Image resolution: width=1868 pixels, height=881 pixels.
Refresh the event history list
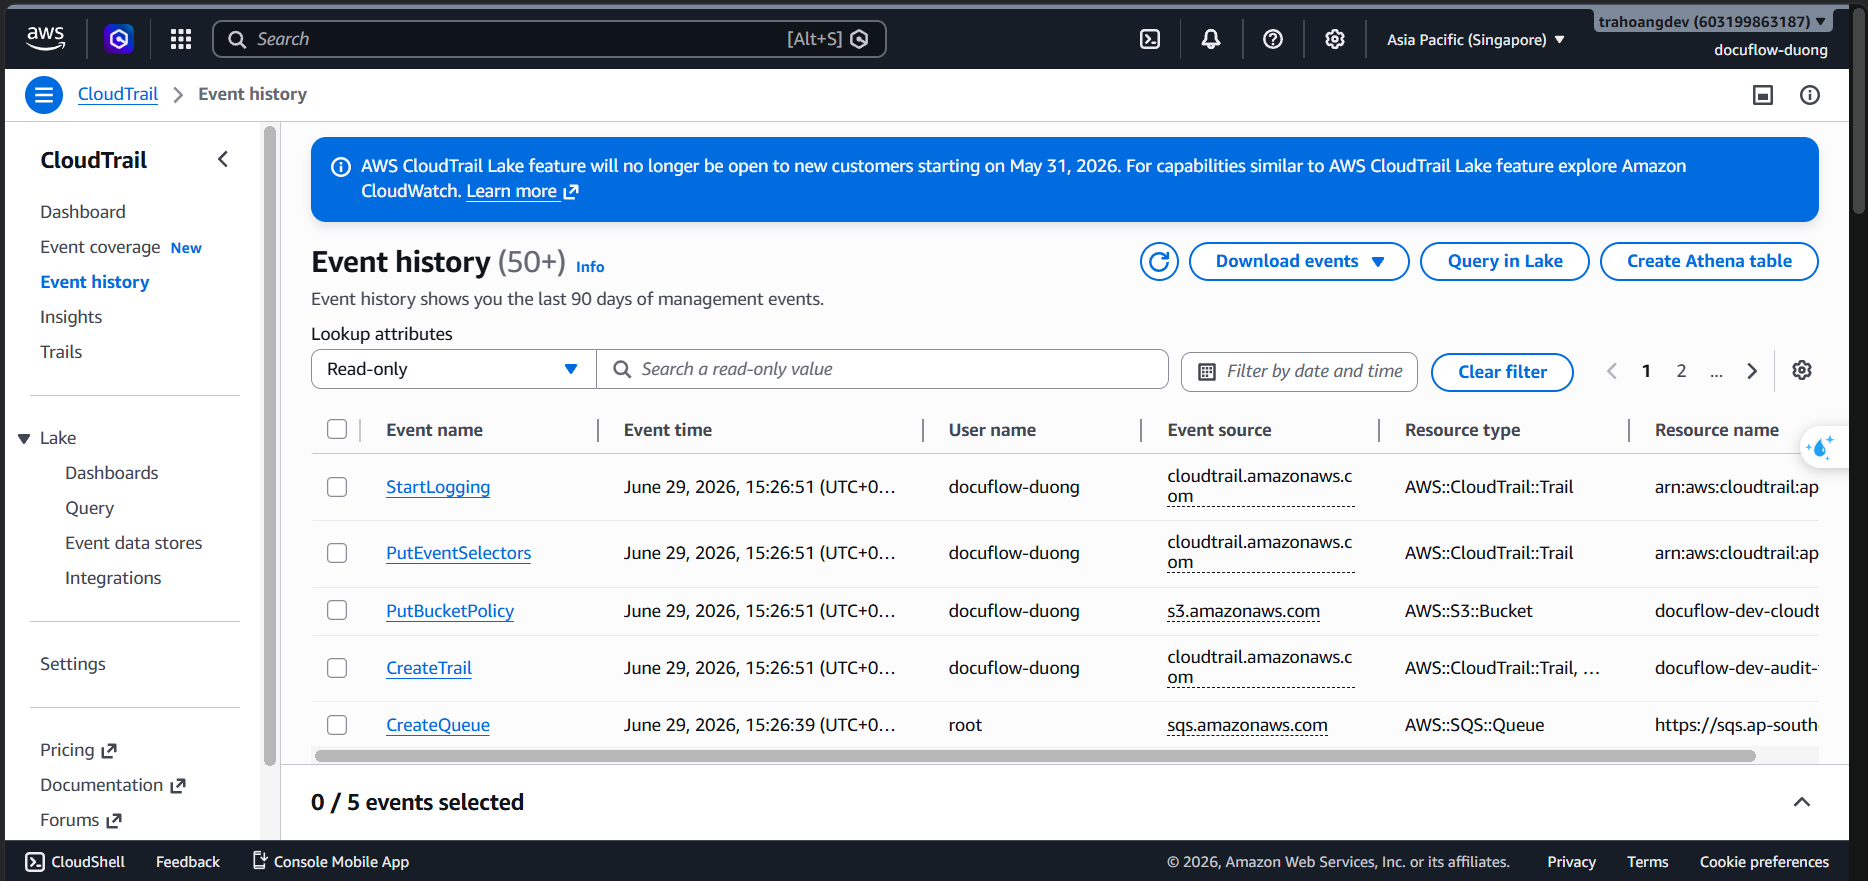click(x=1159, y=262)
